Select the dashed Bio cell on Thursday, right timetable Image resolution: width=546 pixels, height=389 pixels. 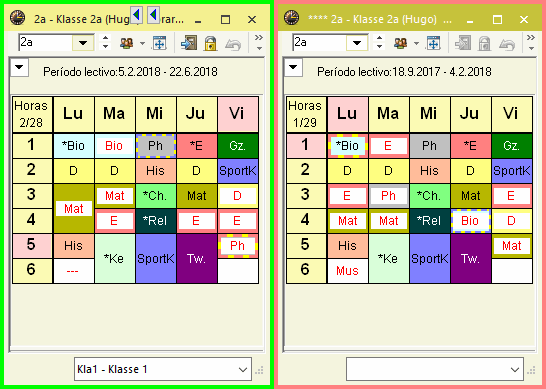tap(471, 221)
